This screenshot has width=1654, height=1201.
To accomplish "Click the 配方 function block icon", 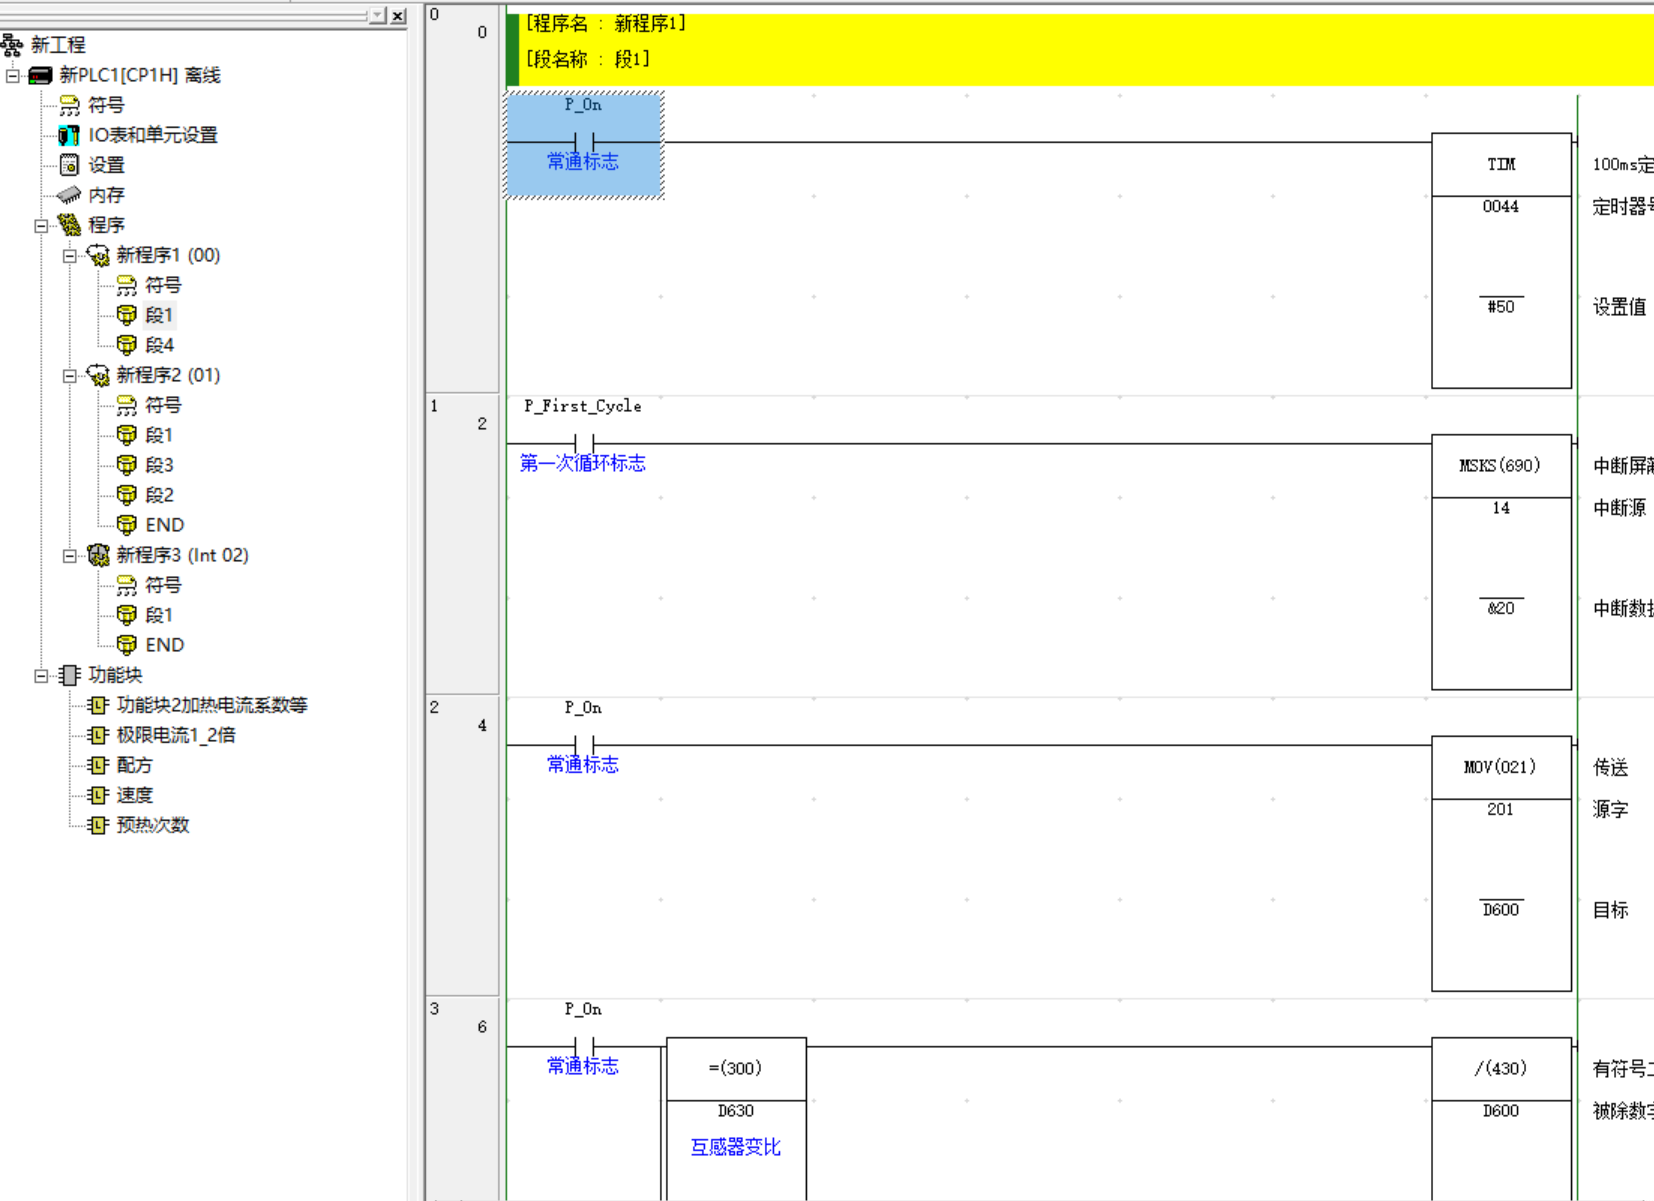I will tap(97, 765).
